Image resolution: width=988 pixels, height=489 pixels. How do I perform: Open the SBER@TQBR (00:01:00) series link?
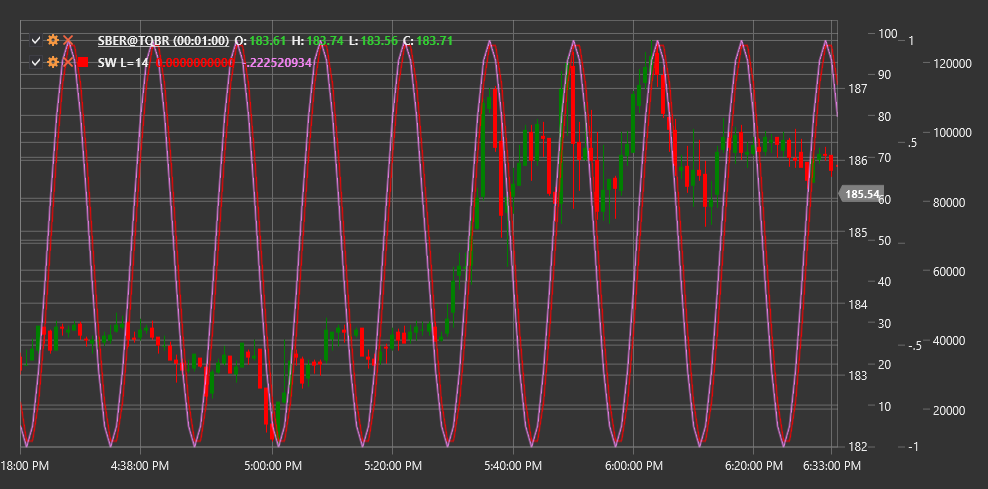click(163, 41)
